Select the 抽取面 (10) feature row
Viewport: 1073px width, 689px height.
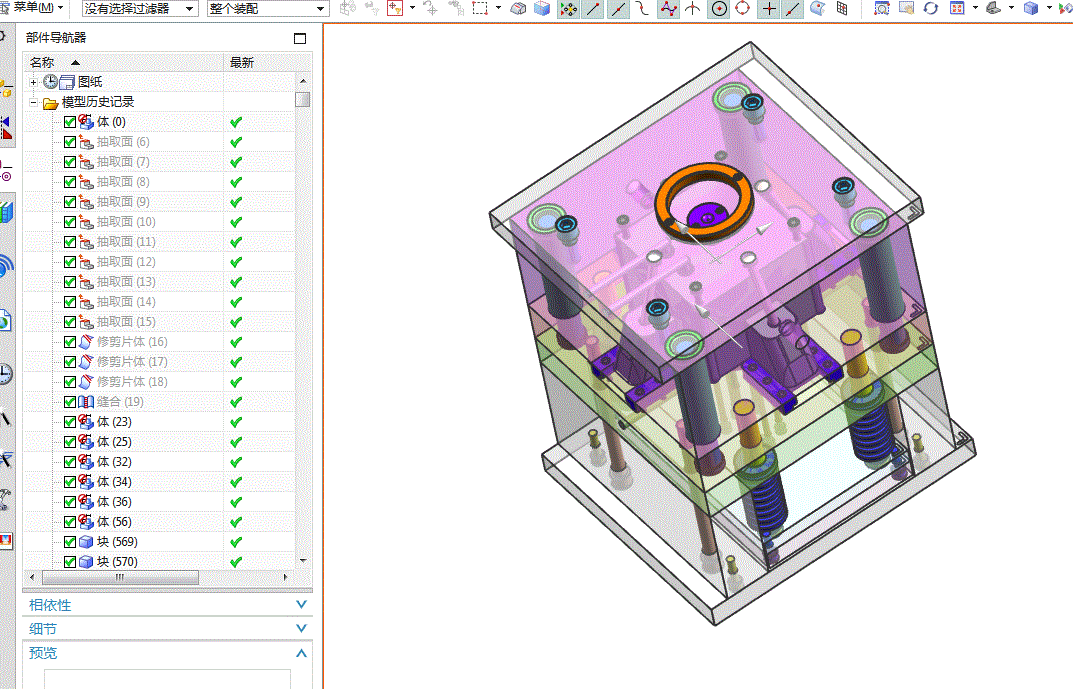pyautogui.click(x=159, y=222)
